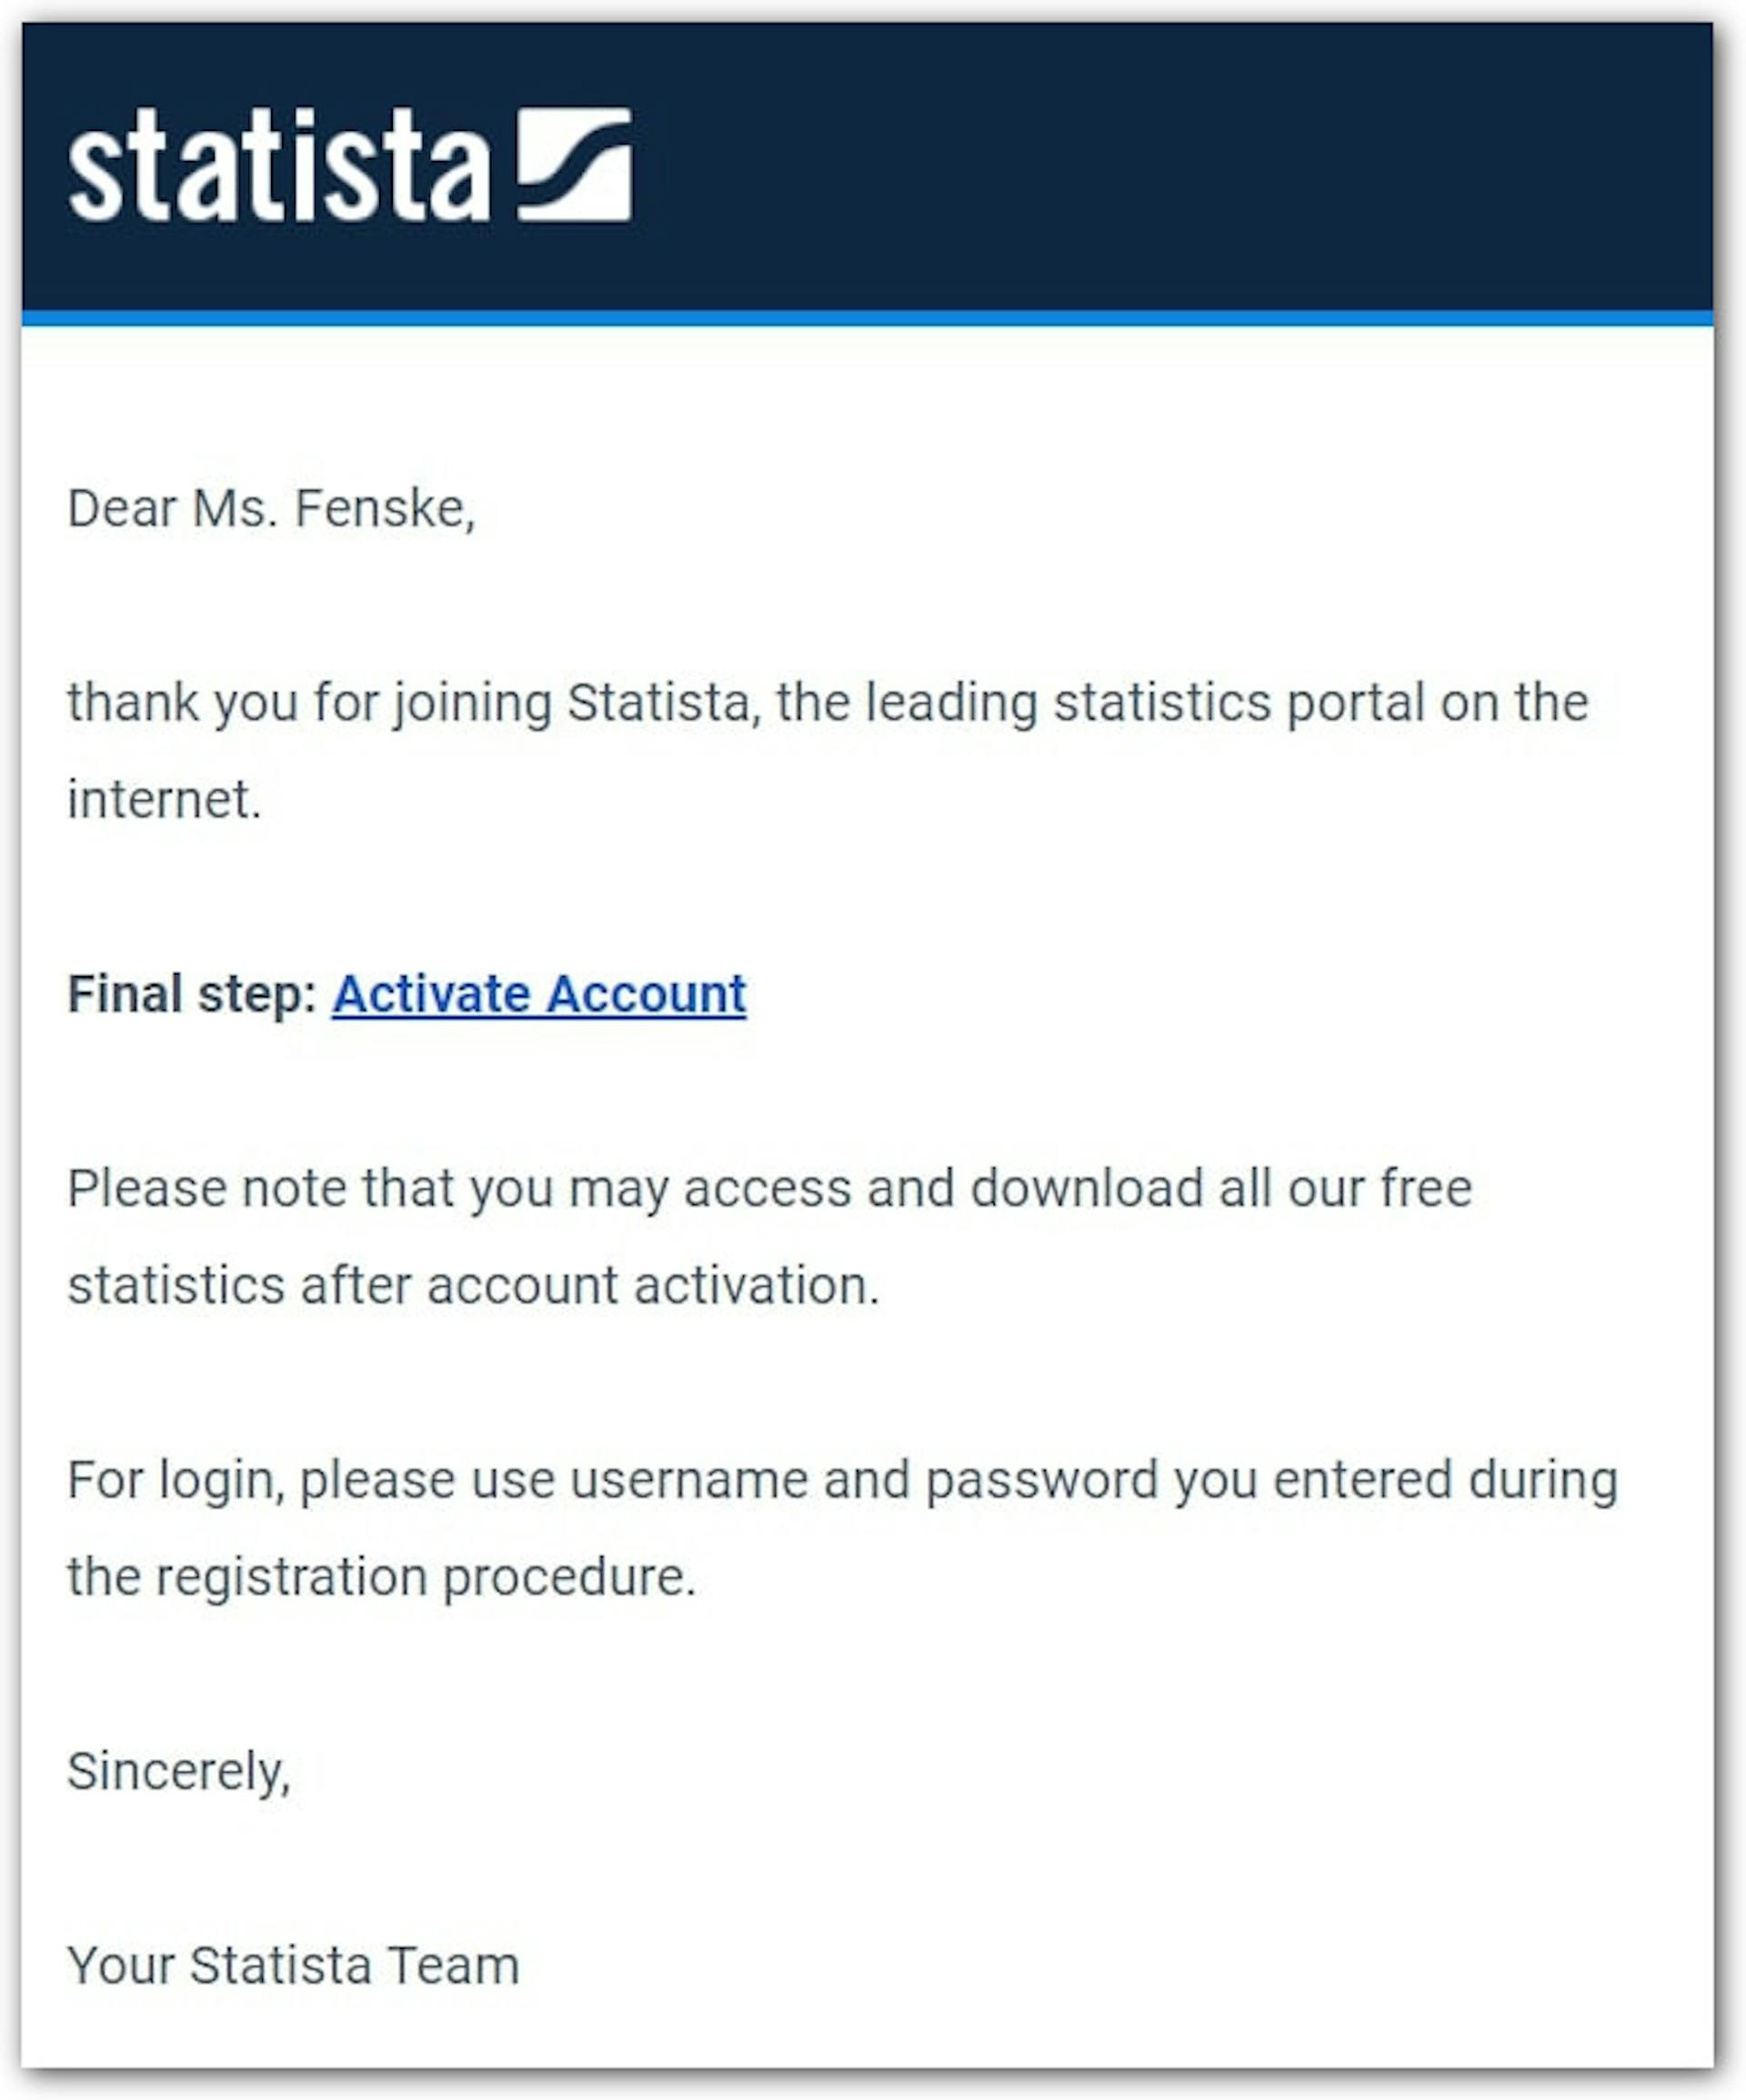
Task: Click the Your Statista Team signature
Action: 293,1966
